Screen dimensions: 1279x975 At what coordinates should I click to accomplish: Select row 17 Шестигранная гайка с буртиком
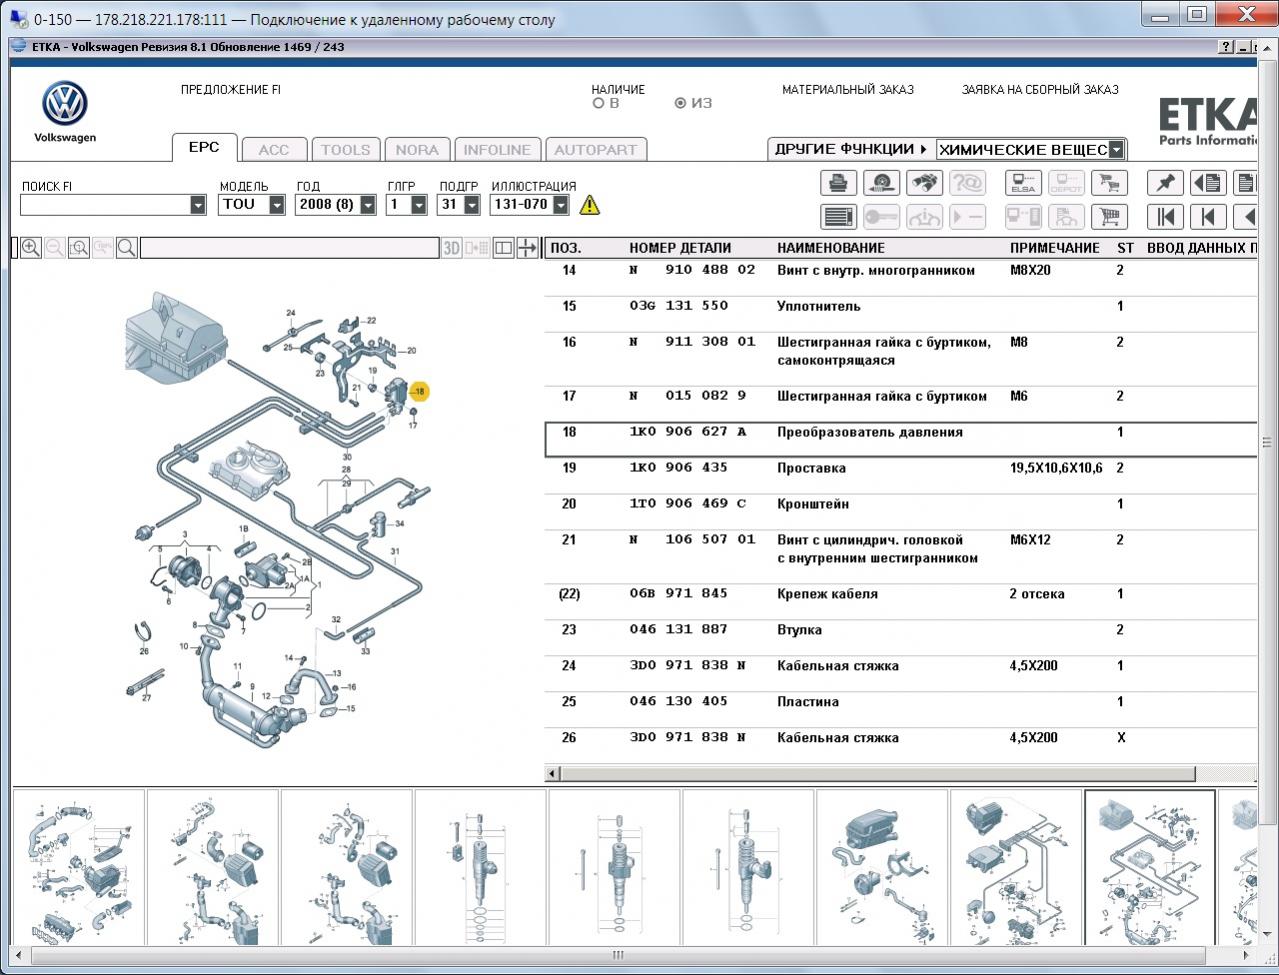[900, 404]
